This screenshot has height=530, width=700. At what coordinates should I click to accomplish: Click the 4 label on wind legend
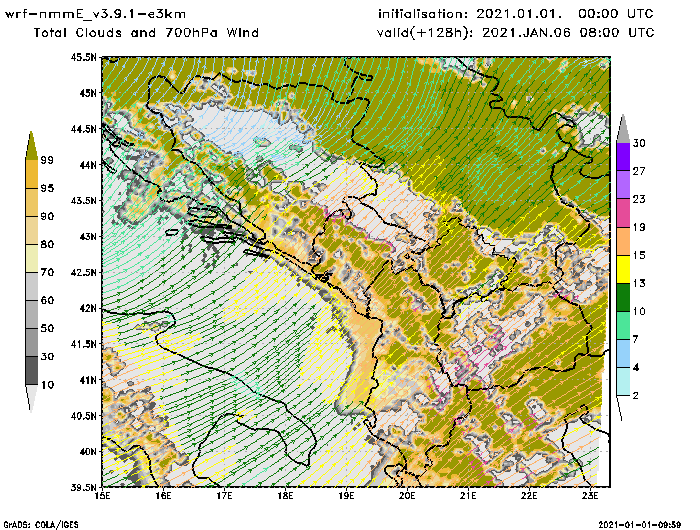click(636, 367)
